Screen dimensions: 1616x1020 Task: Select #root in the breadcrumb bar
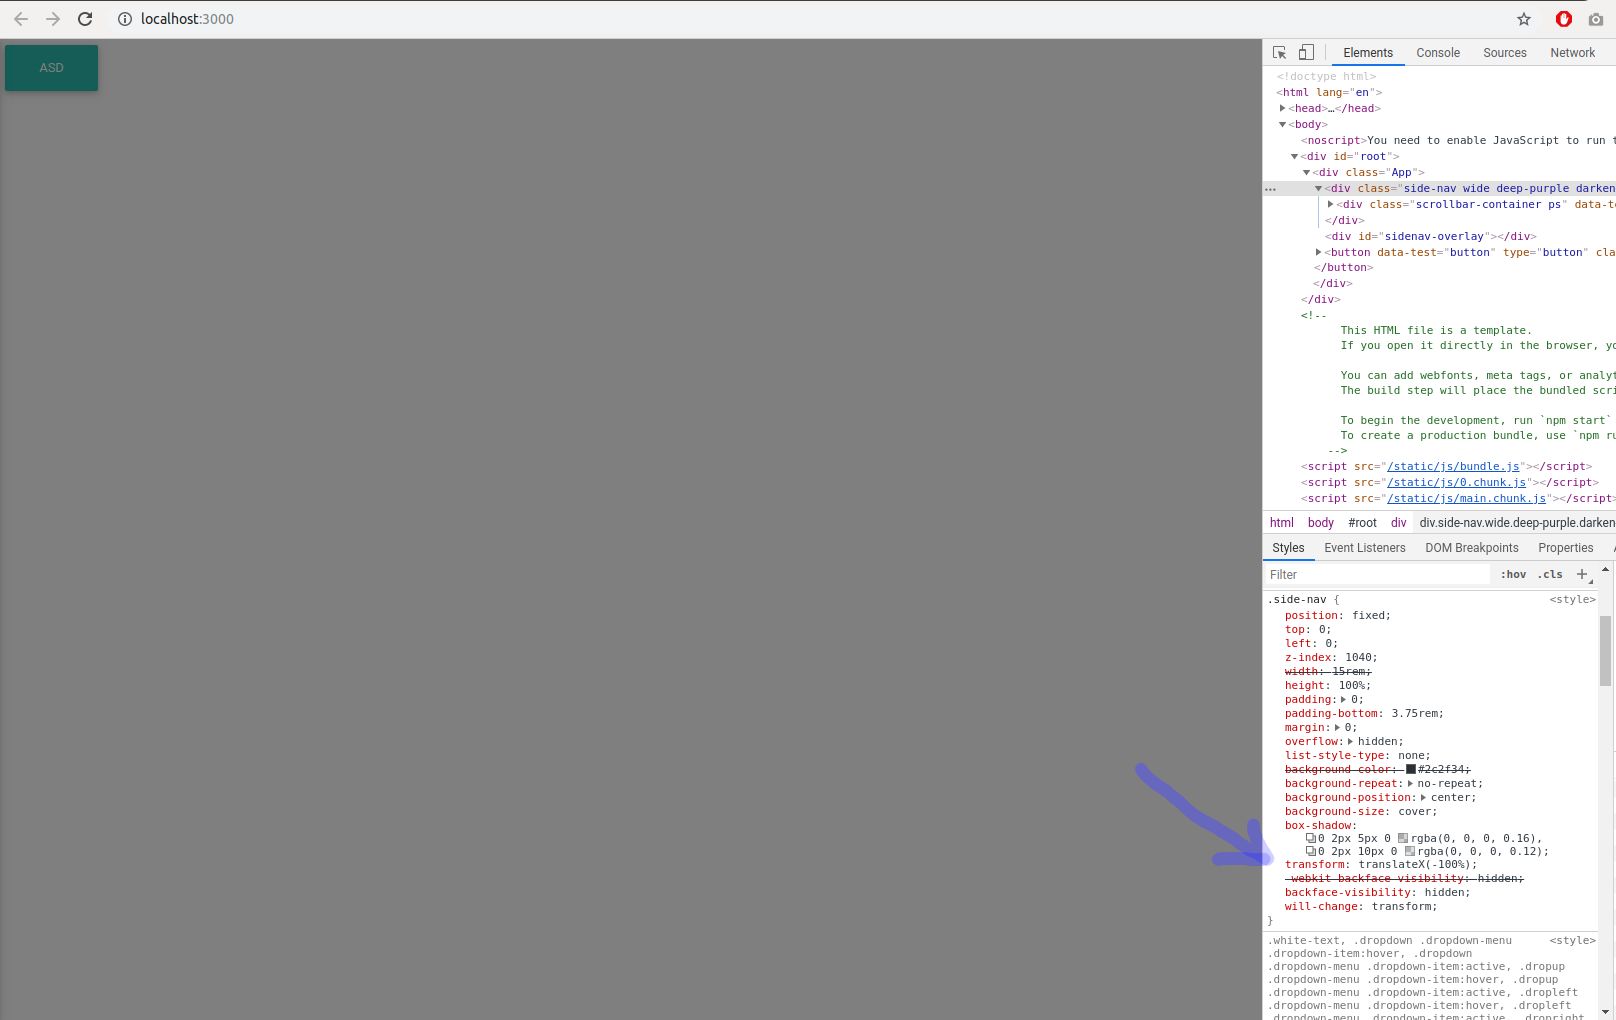tap(1362, 522)
